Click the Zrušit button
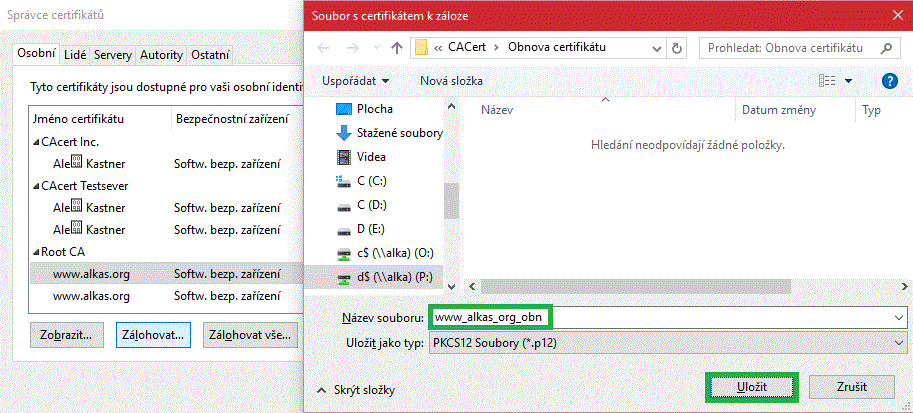Viewport: 913px width, 413px height. click(x=851, y=386)
